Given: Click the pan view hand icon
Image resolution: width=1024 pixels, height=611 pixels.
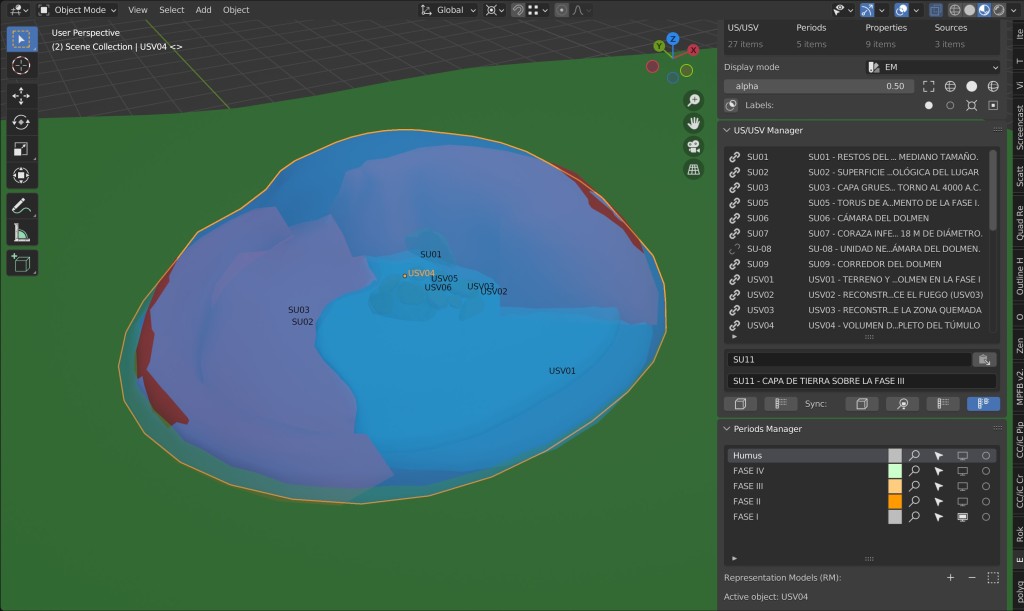Looking at the screenshot, I should click(x=693, y=123).
